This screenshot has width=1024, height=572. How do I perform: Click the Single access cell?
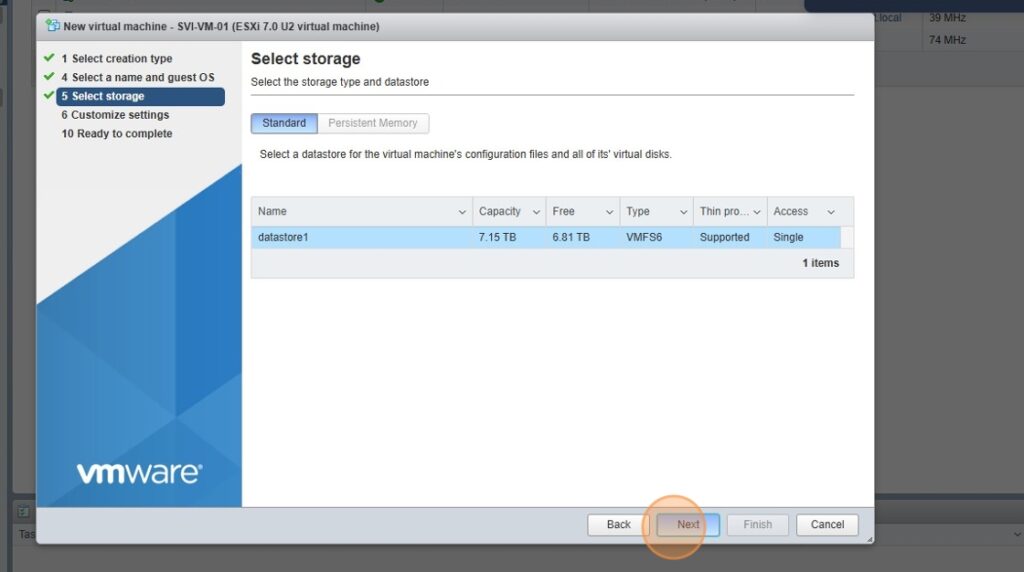[788, 237]
